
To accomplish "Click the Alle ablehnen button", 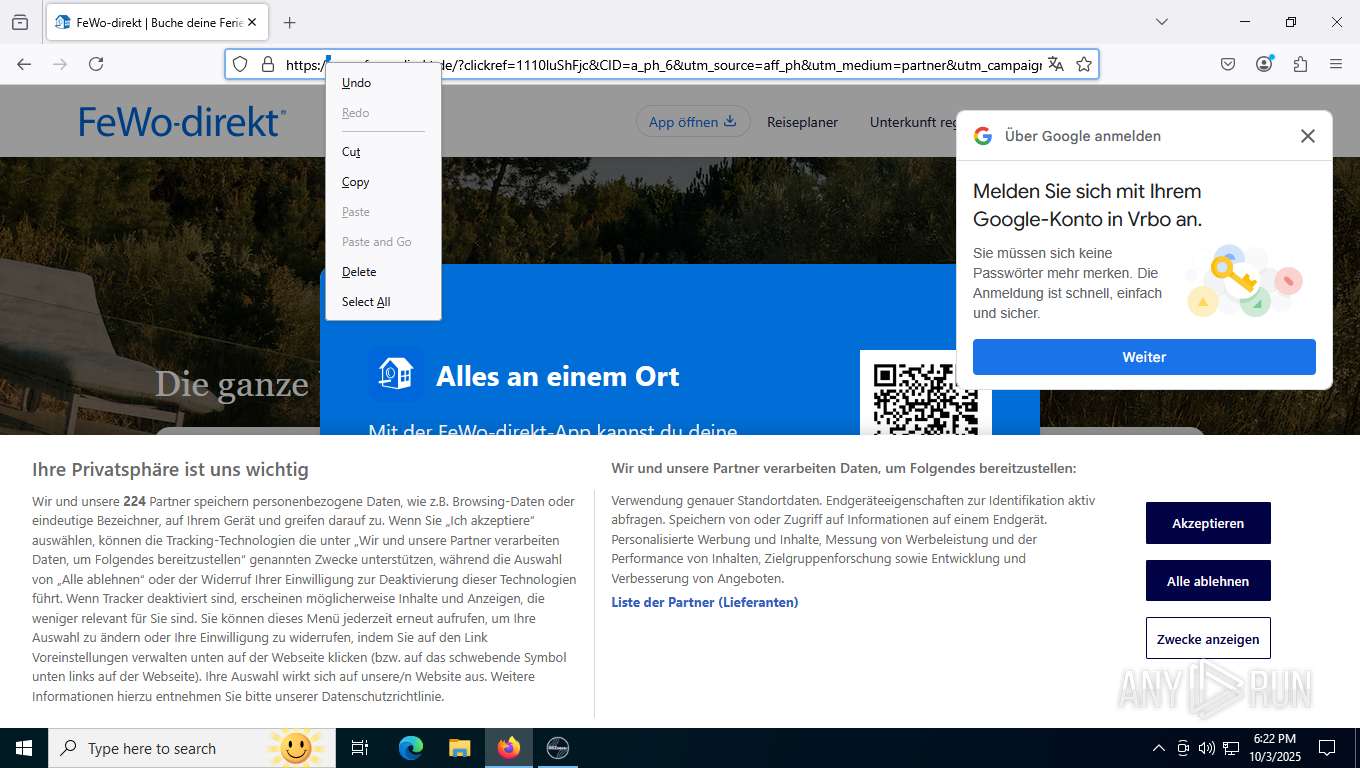I will coord(1208,581).
